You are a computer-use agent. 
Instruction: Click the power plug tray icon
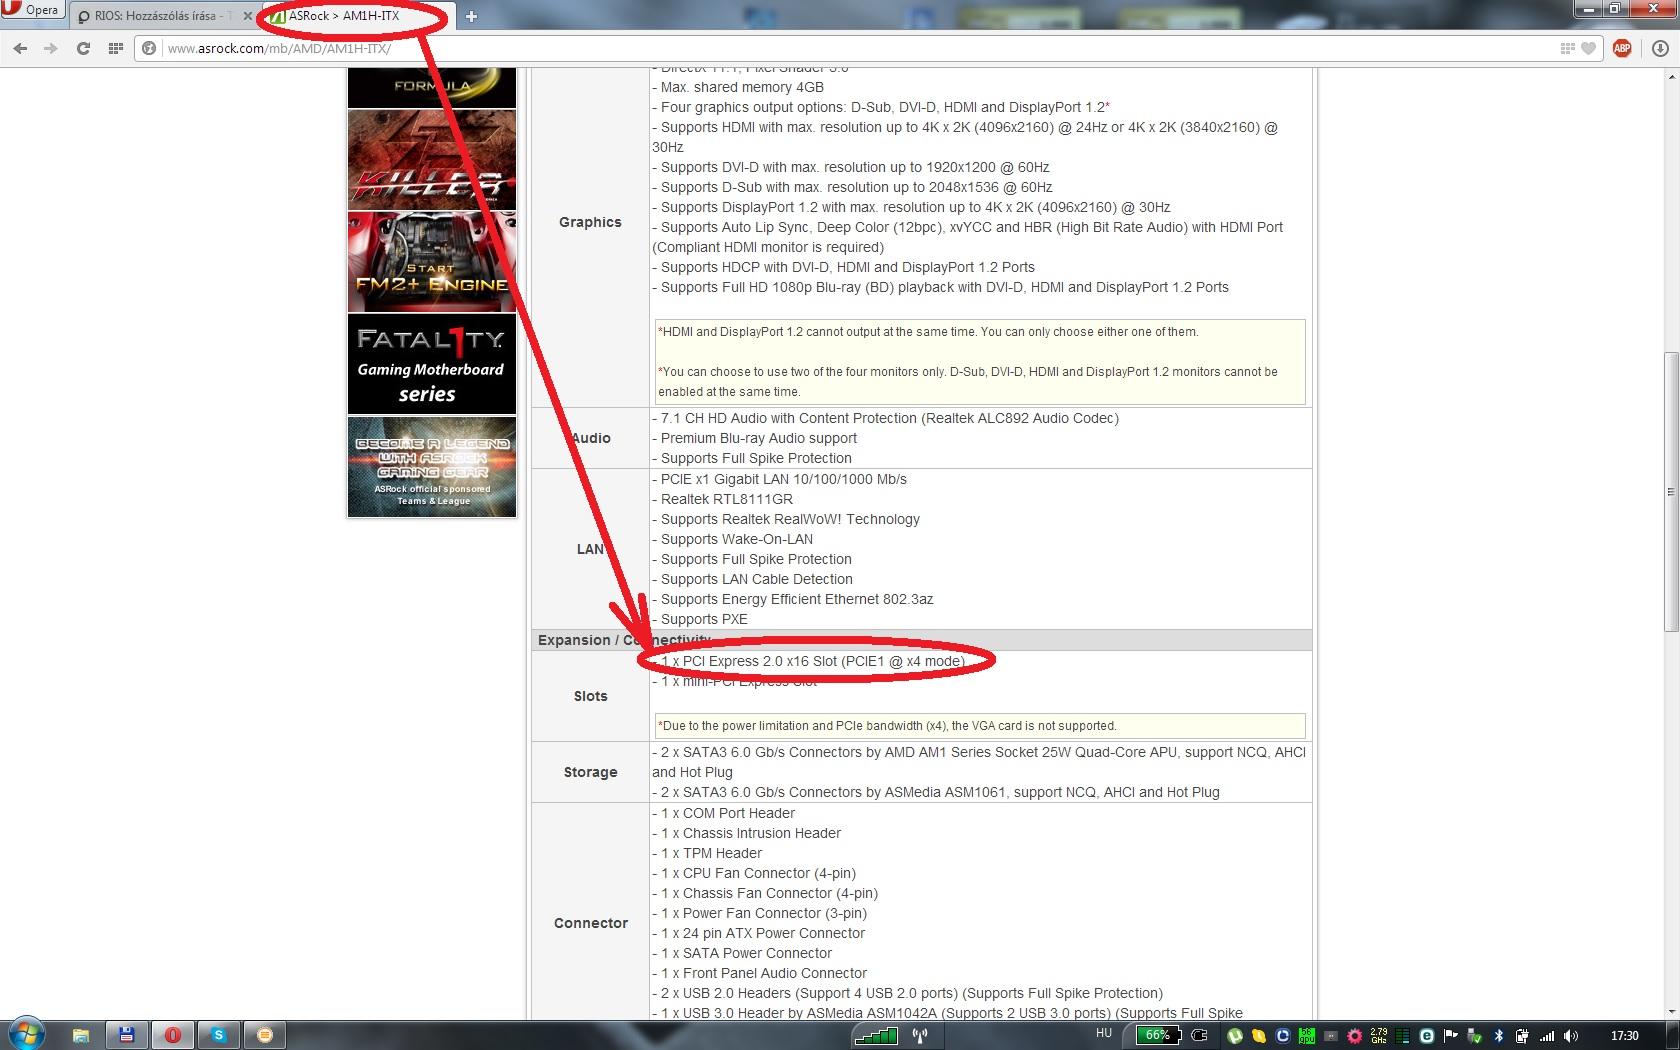[x=1199, y=1035]
